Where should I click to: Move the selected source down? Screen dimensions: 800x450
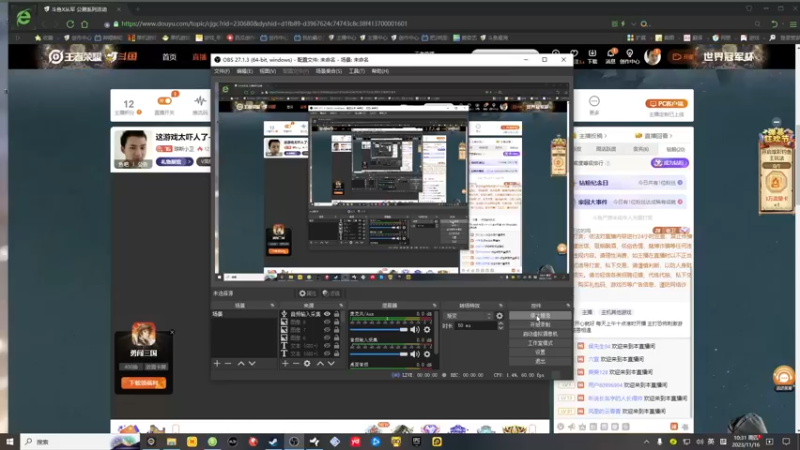click(331, 363)
